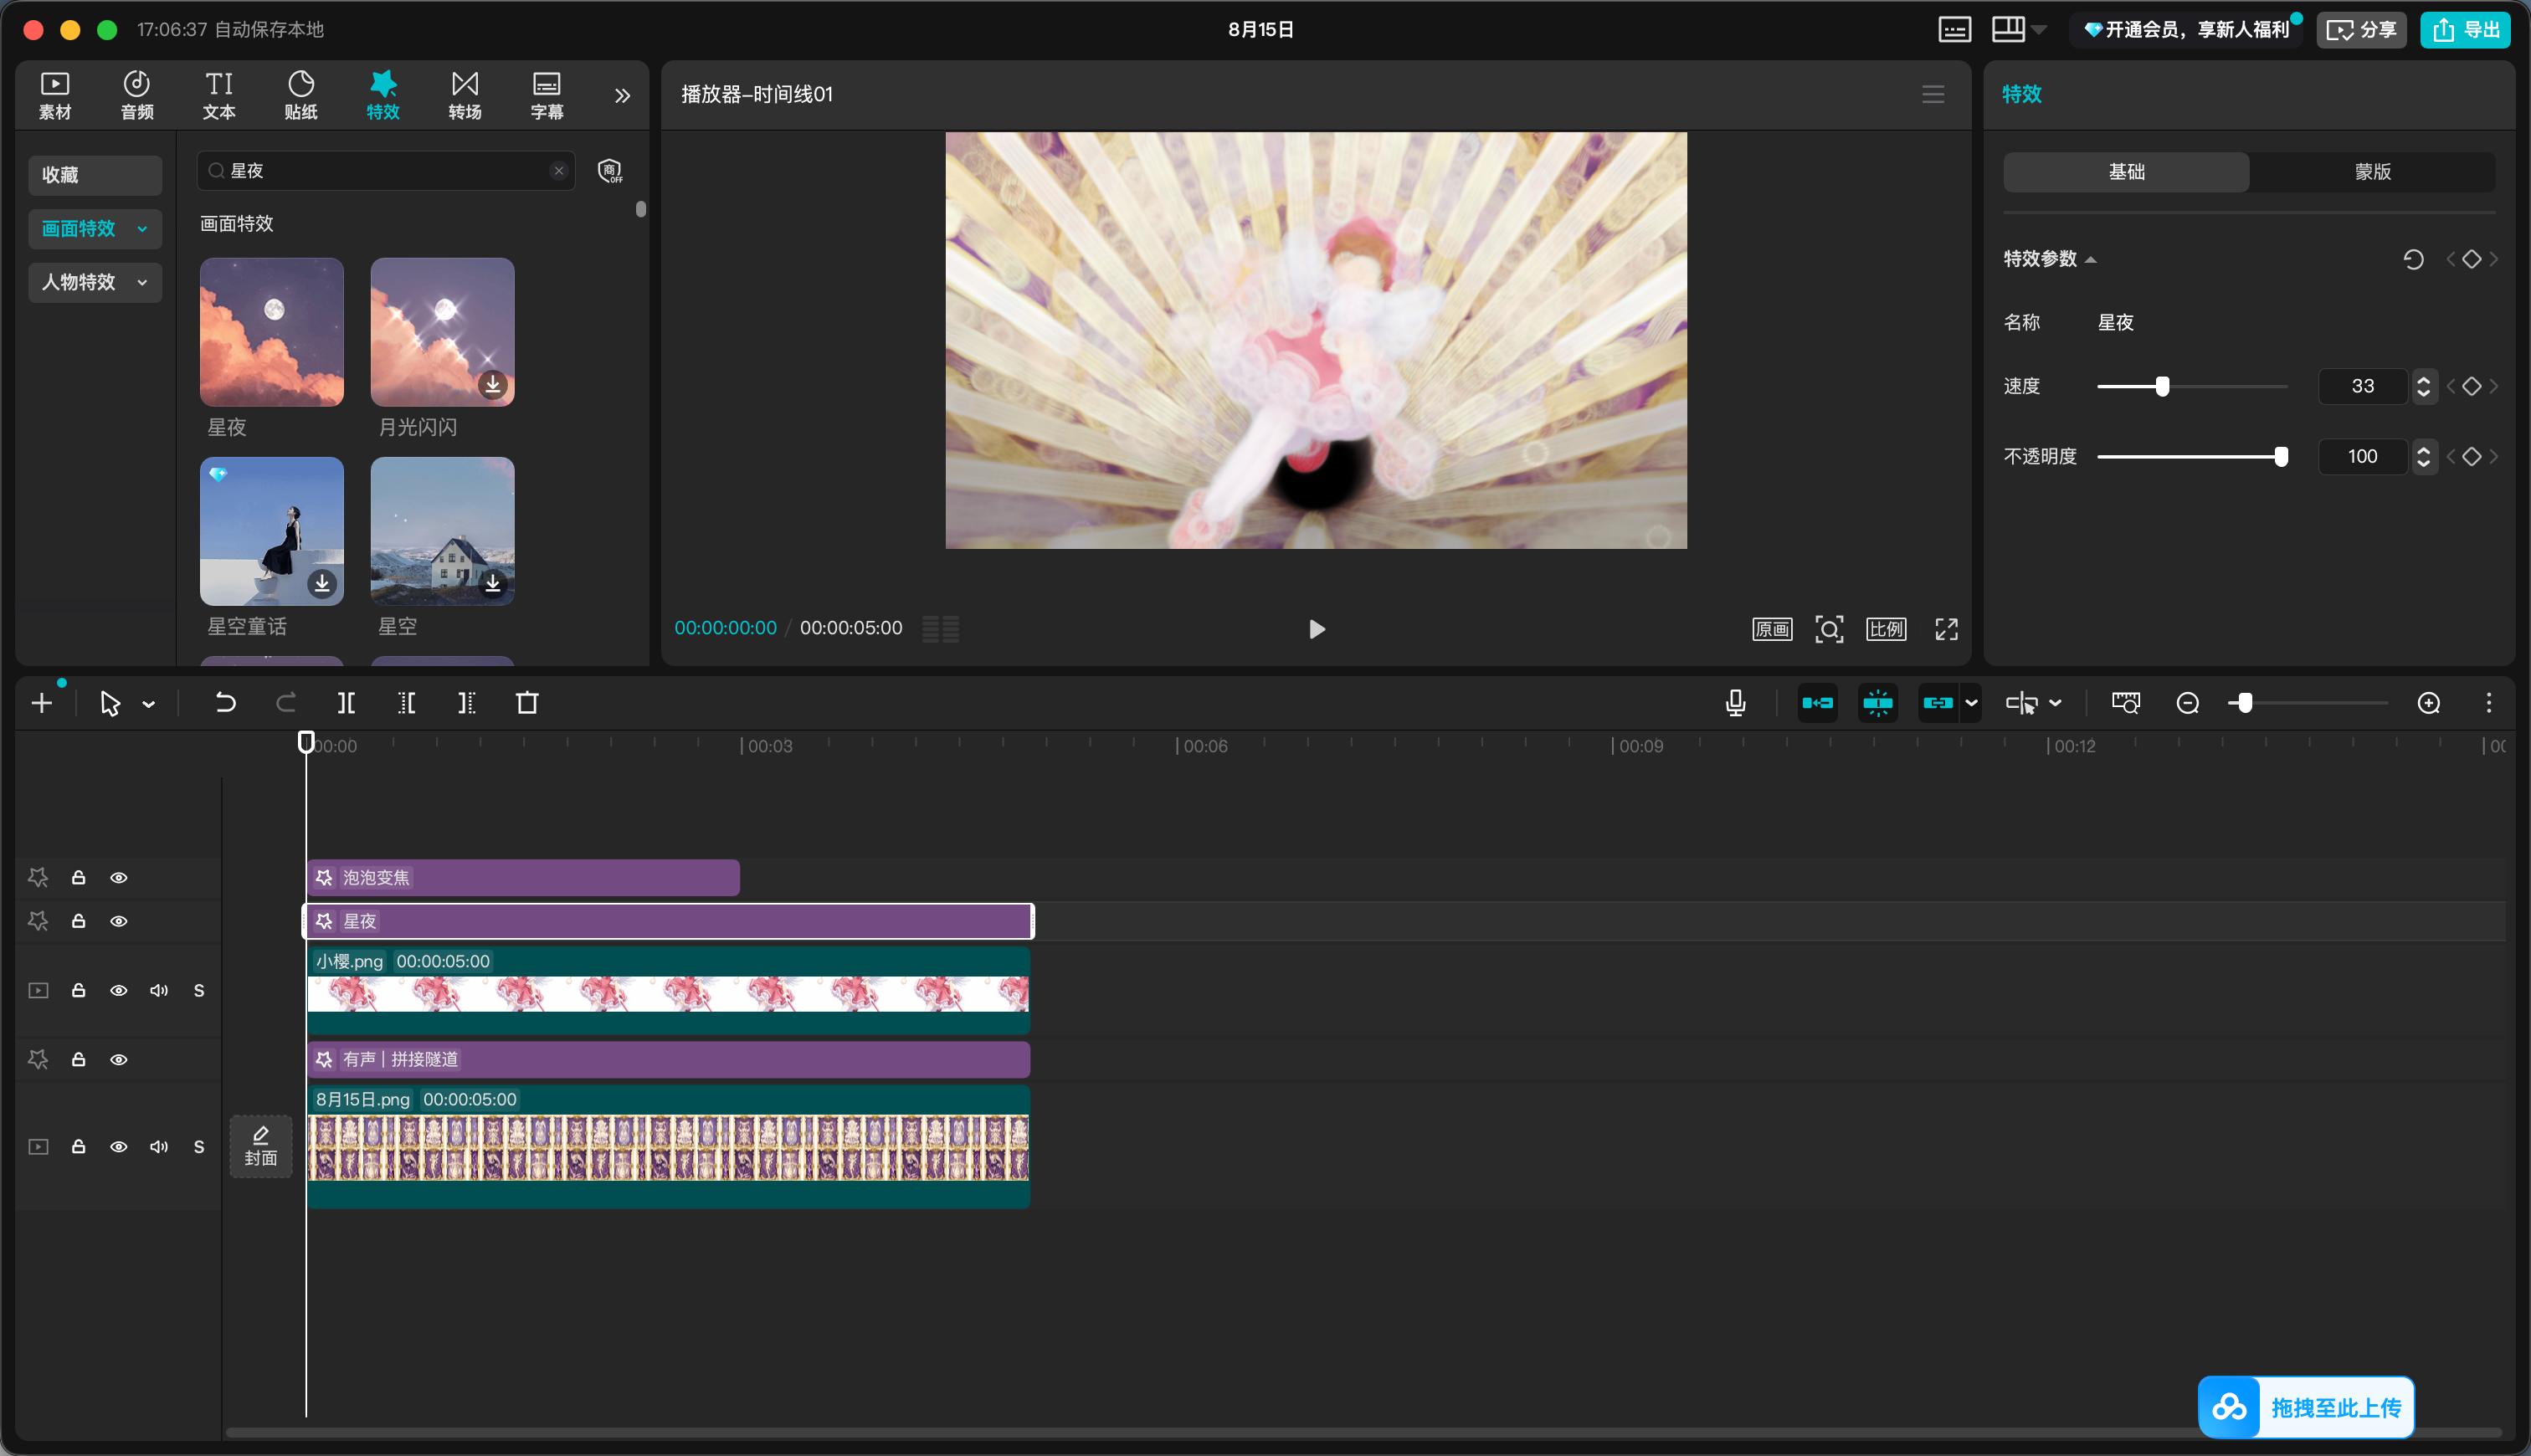Click the redo arrow in timeline toolbar
The height and width of the screenshot is (1456, 2531).
286,703
